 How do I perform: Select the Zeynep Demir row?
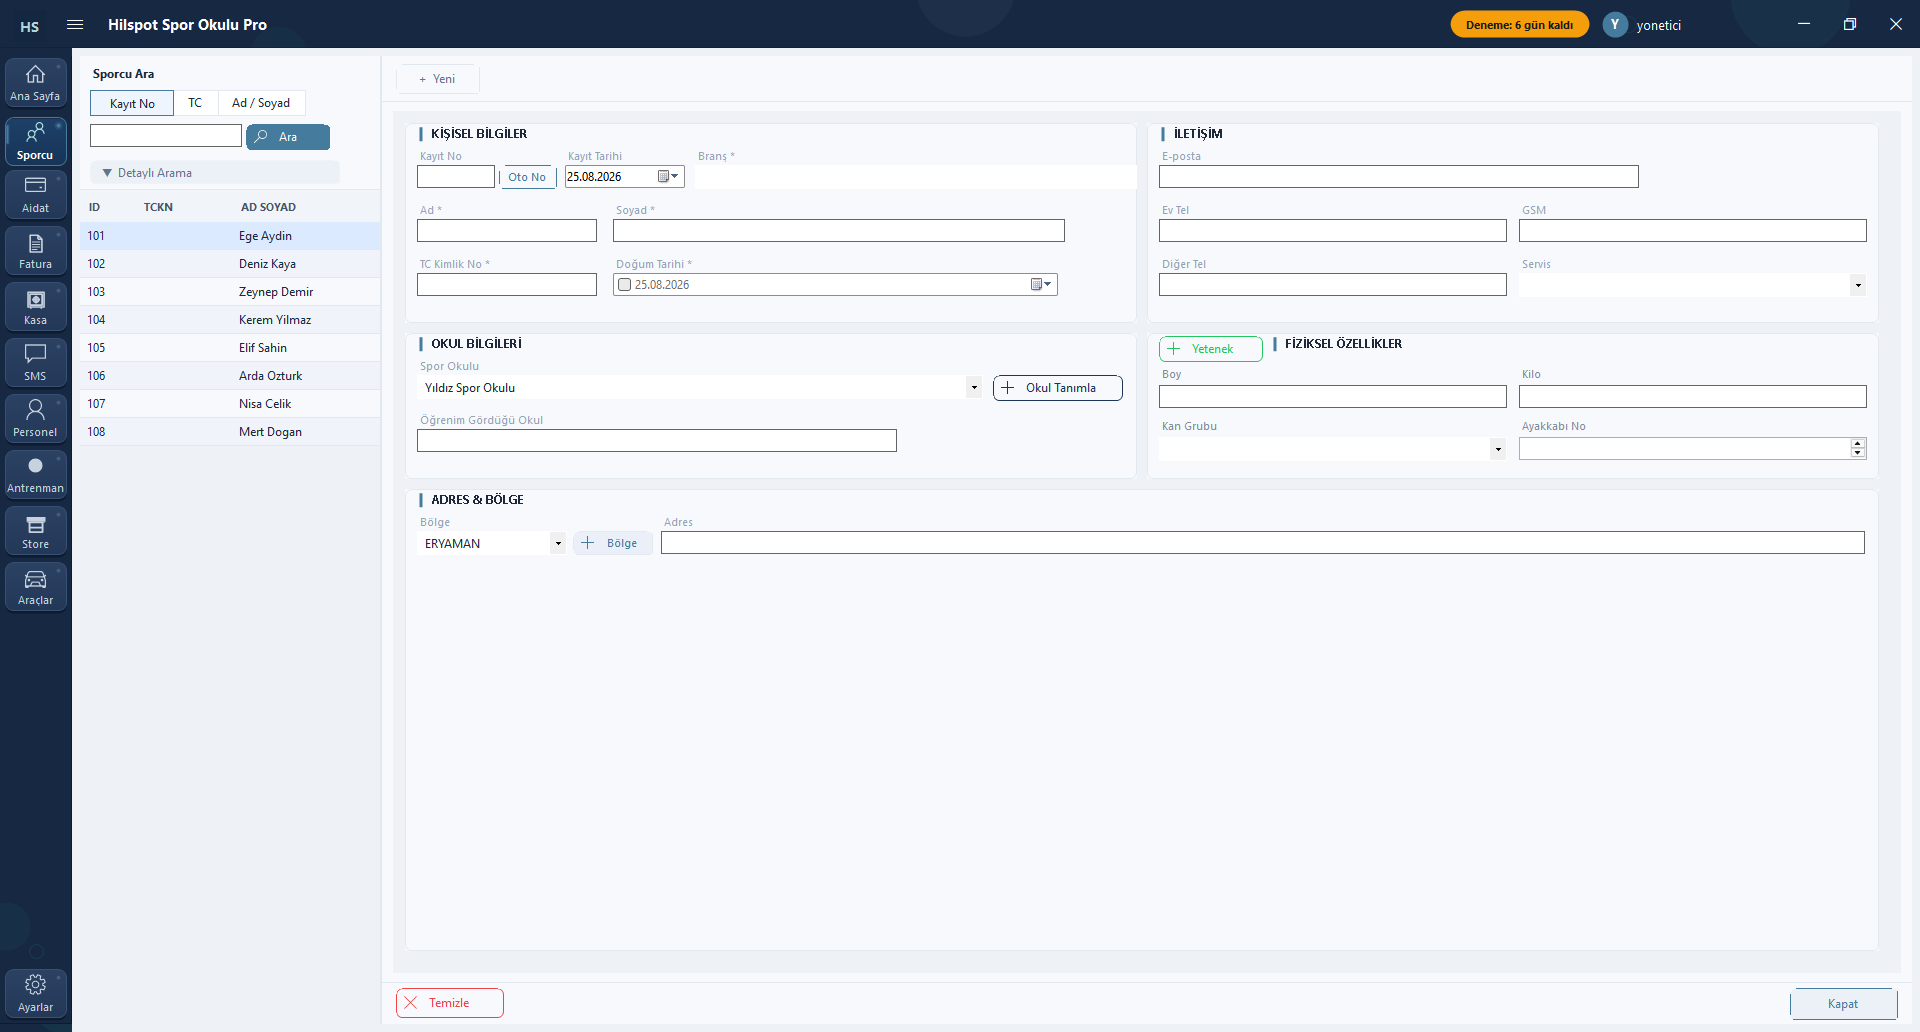[x=230, y=292]
